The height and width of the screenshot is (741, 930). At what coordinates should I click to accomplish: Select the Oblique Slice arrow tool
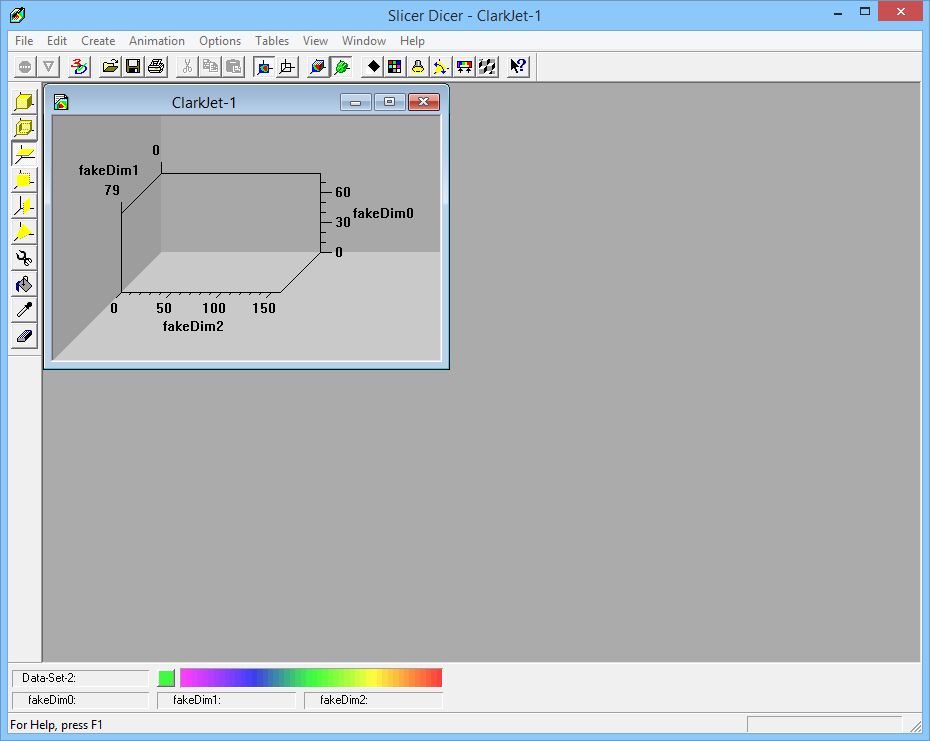[x=23, y=231]
